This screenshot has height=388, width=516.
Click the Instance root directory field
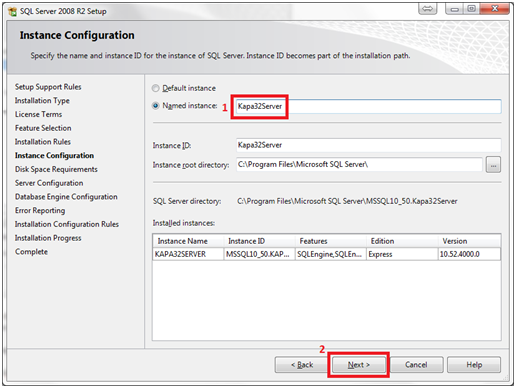(x=359, y=165)
